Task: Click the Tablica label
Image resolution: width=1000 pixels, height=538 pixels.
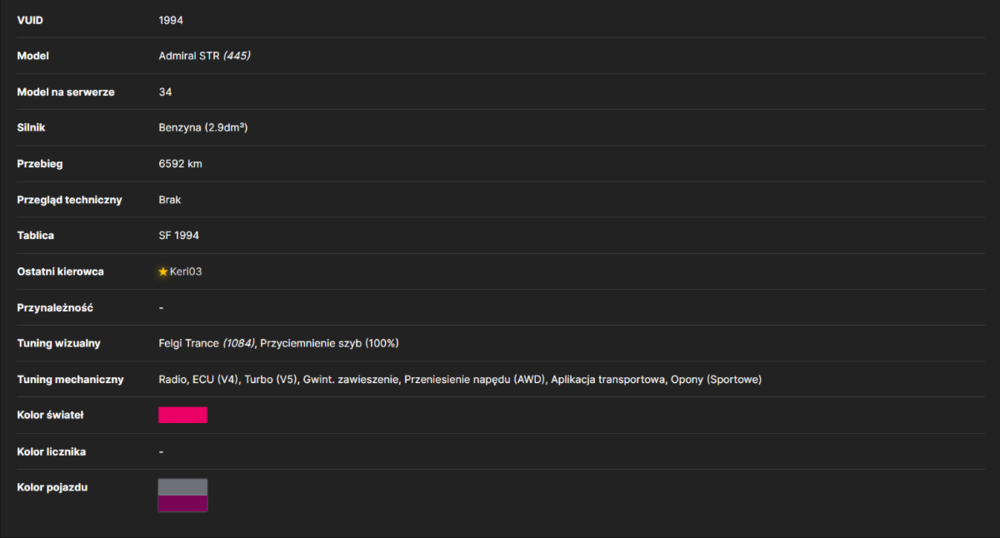Action: click(35, 235)
